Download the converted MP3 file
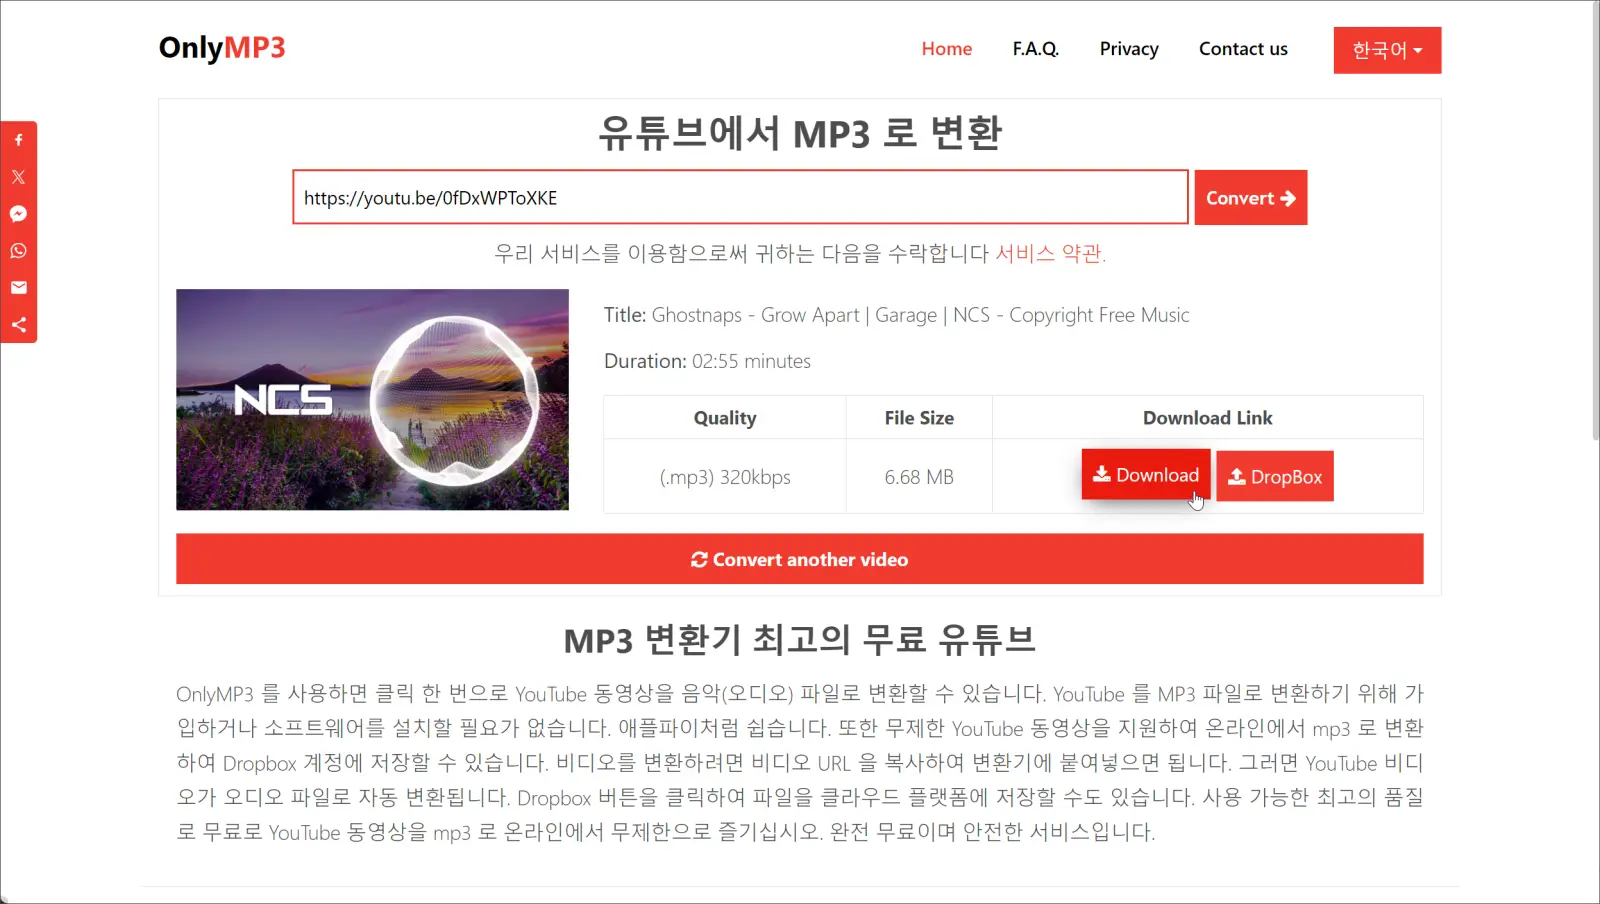The image size is (1600, 904). [1145, 474]
